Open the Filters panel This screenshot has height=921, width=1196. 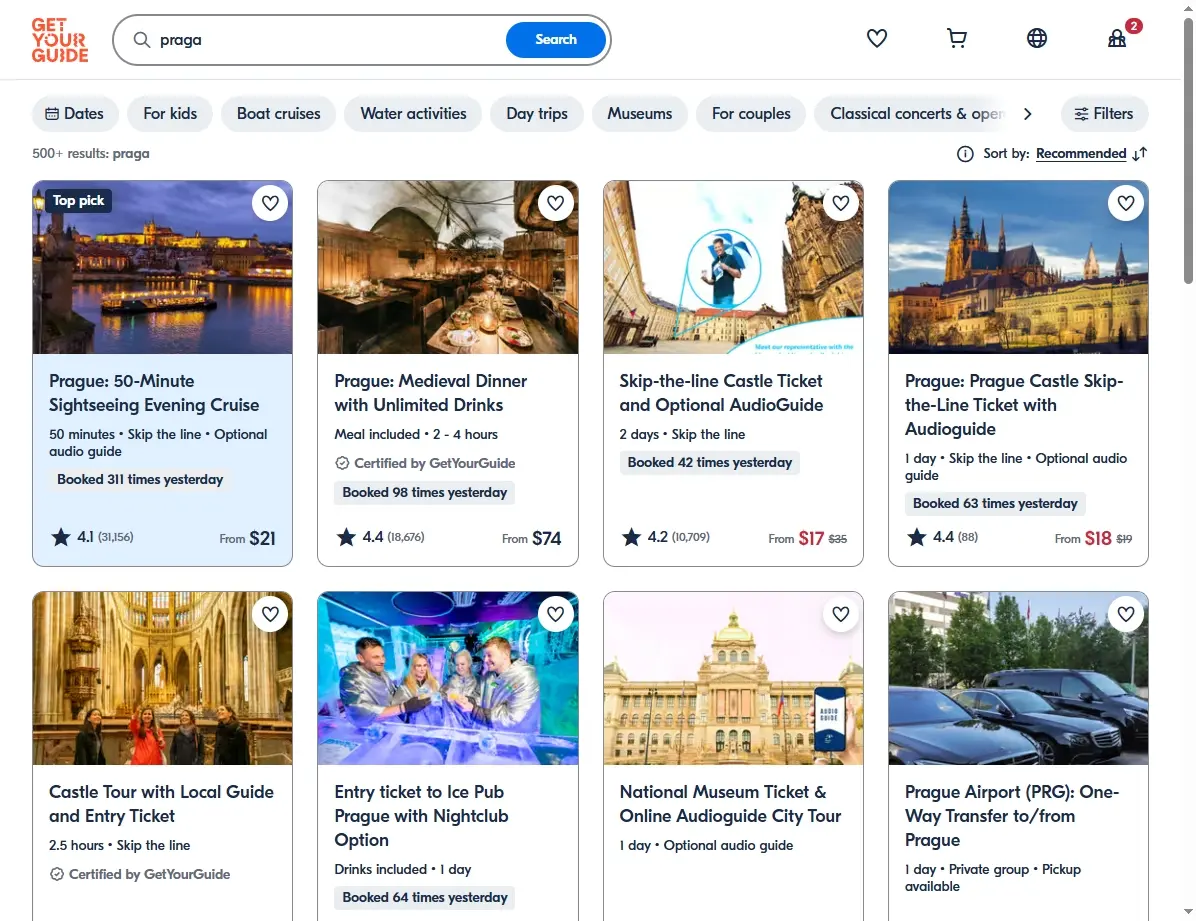pos(1104,114)
